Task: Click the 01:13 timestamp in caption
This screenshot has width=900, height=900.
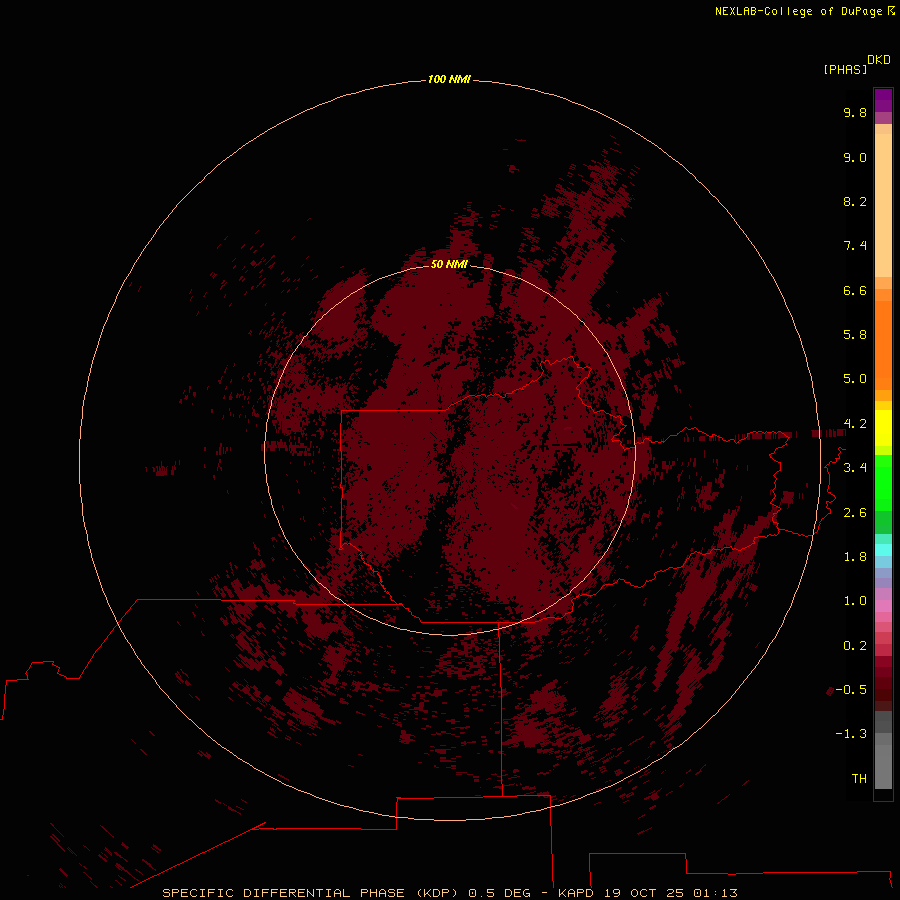Action: click(x=715, y=893)
